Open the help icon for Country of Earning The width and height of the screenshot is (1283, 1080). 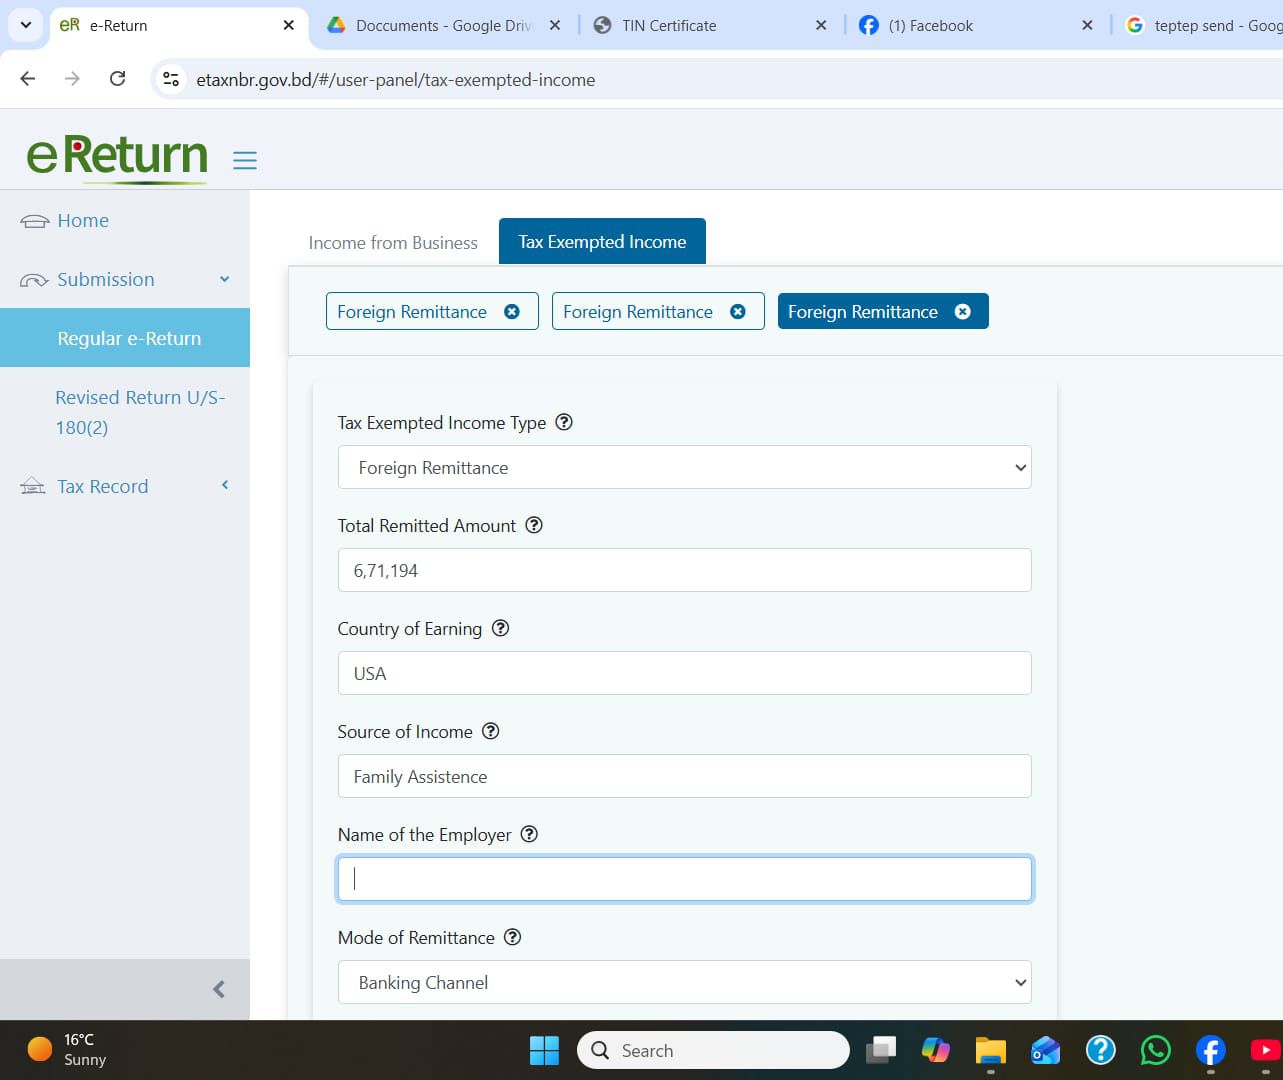(500, 628)
